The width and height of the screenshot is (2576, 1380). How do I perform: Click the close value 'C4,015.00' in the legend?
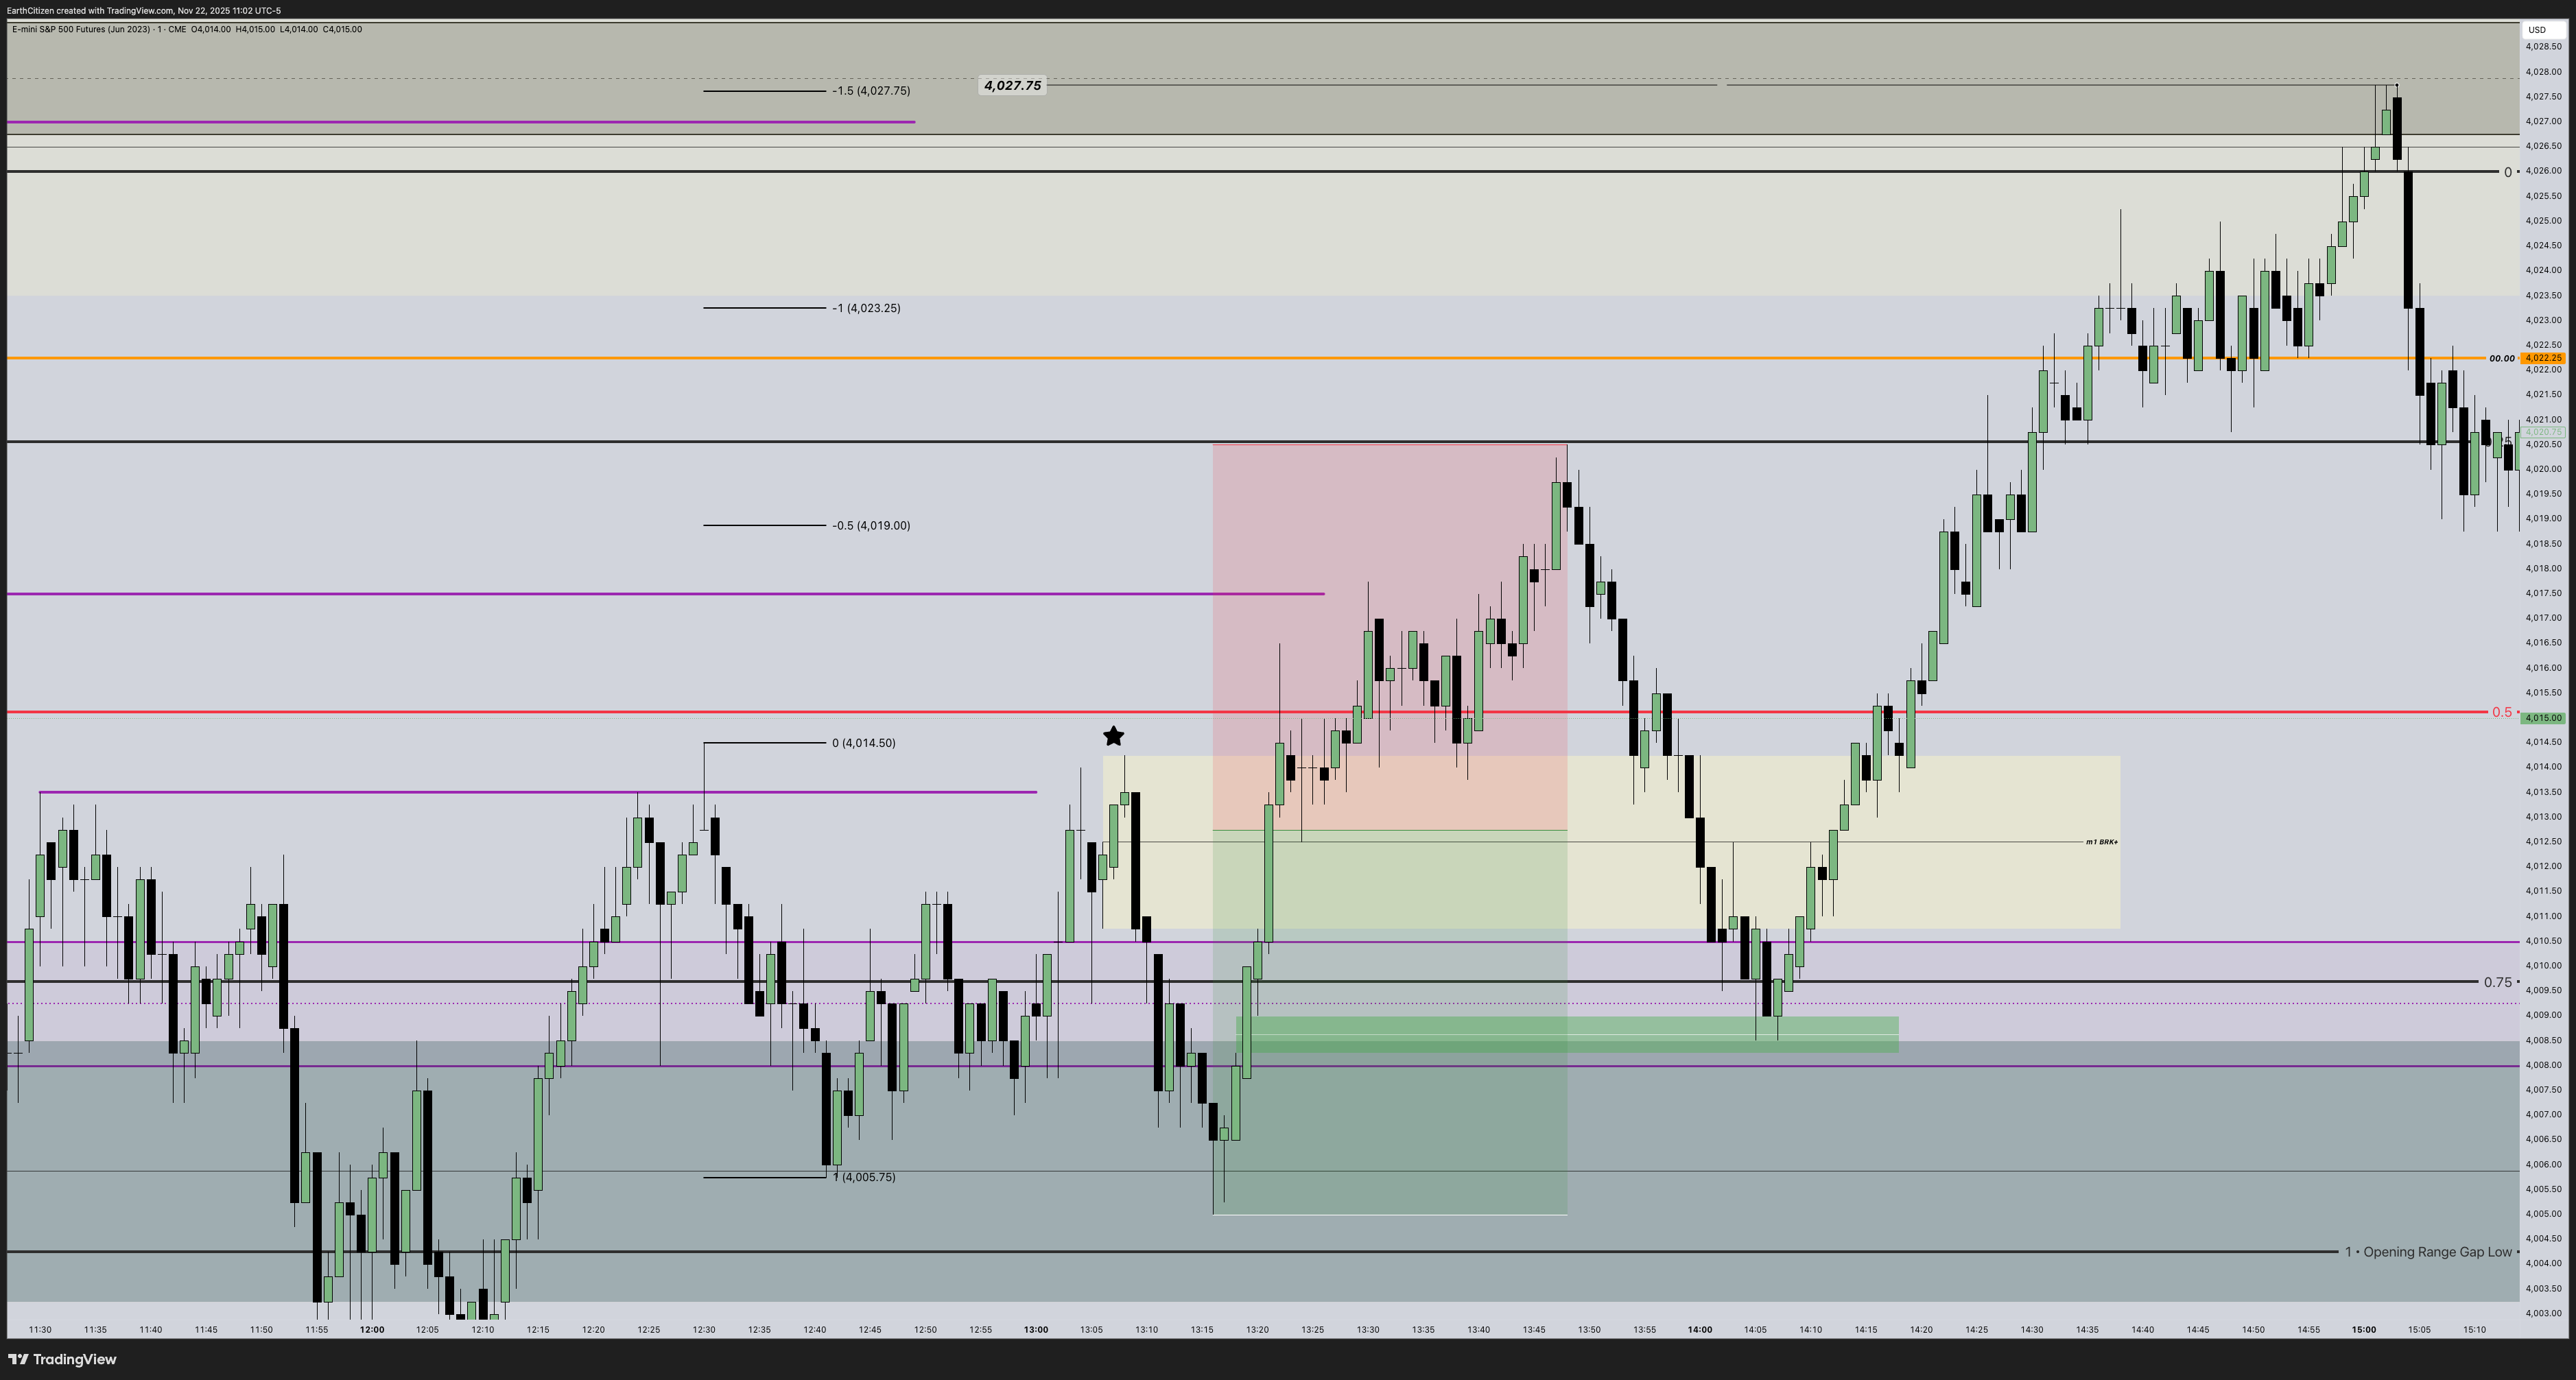click(x=342, y=30)
